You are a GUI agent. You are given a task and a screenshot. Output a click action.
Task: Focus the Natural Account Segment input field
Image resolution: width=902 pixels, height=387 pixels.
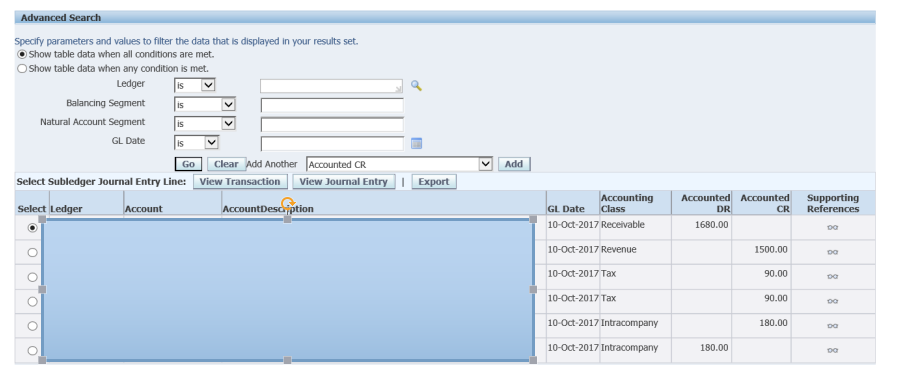(x=332, y=124)
